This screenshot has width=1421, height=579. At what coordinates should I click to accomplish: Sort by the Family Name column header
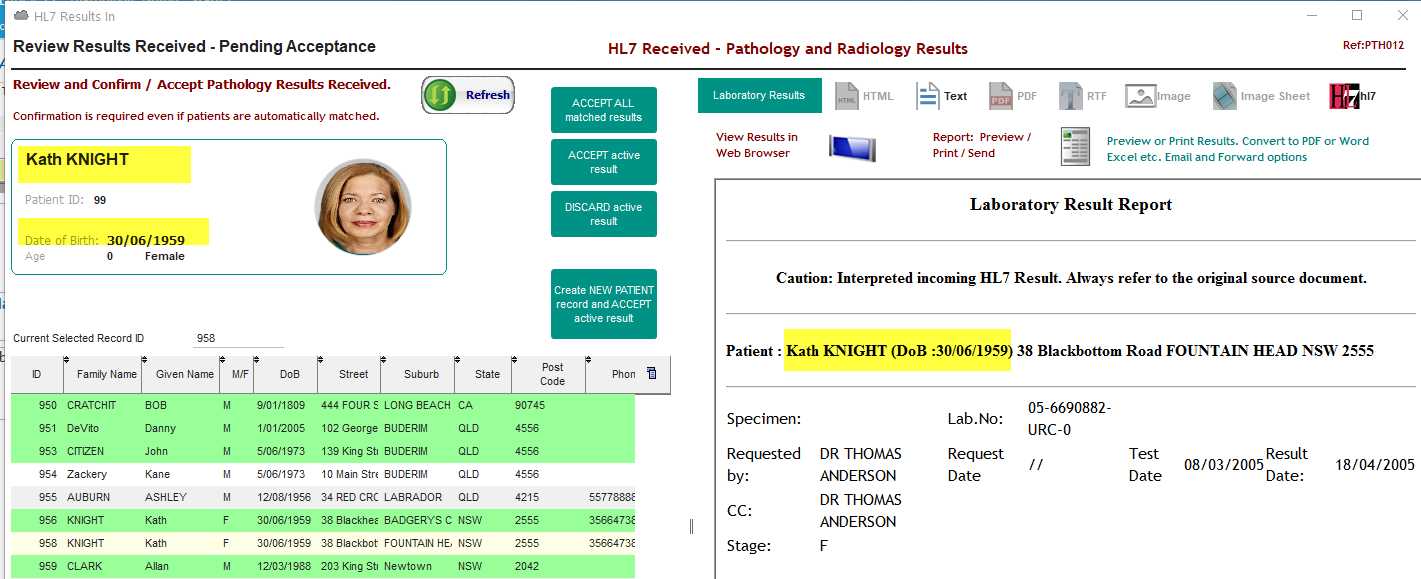point(101,374)
